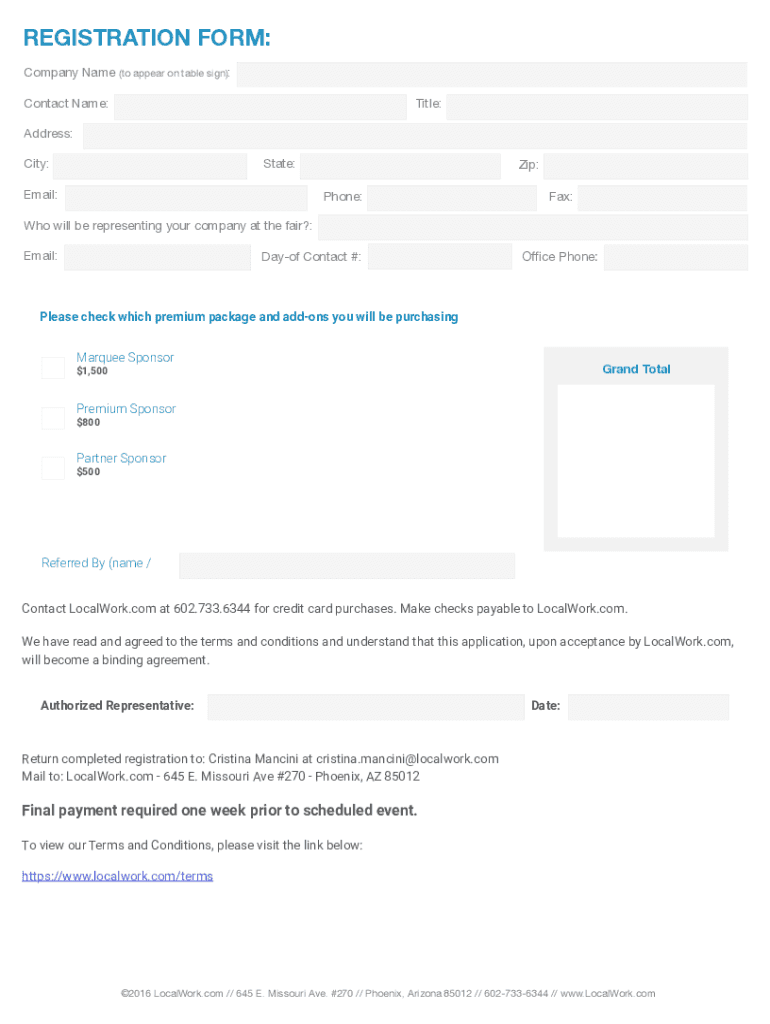Image resolution: width=770 pixels, height=1024 pixels.
Task: Select the Partner Sponsor $500 checkbox
Action: pos(53,468)
